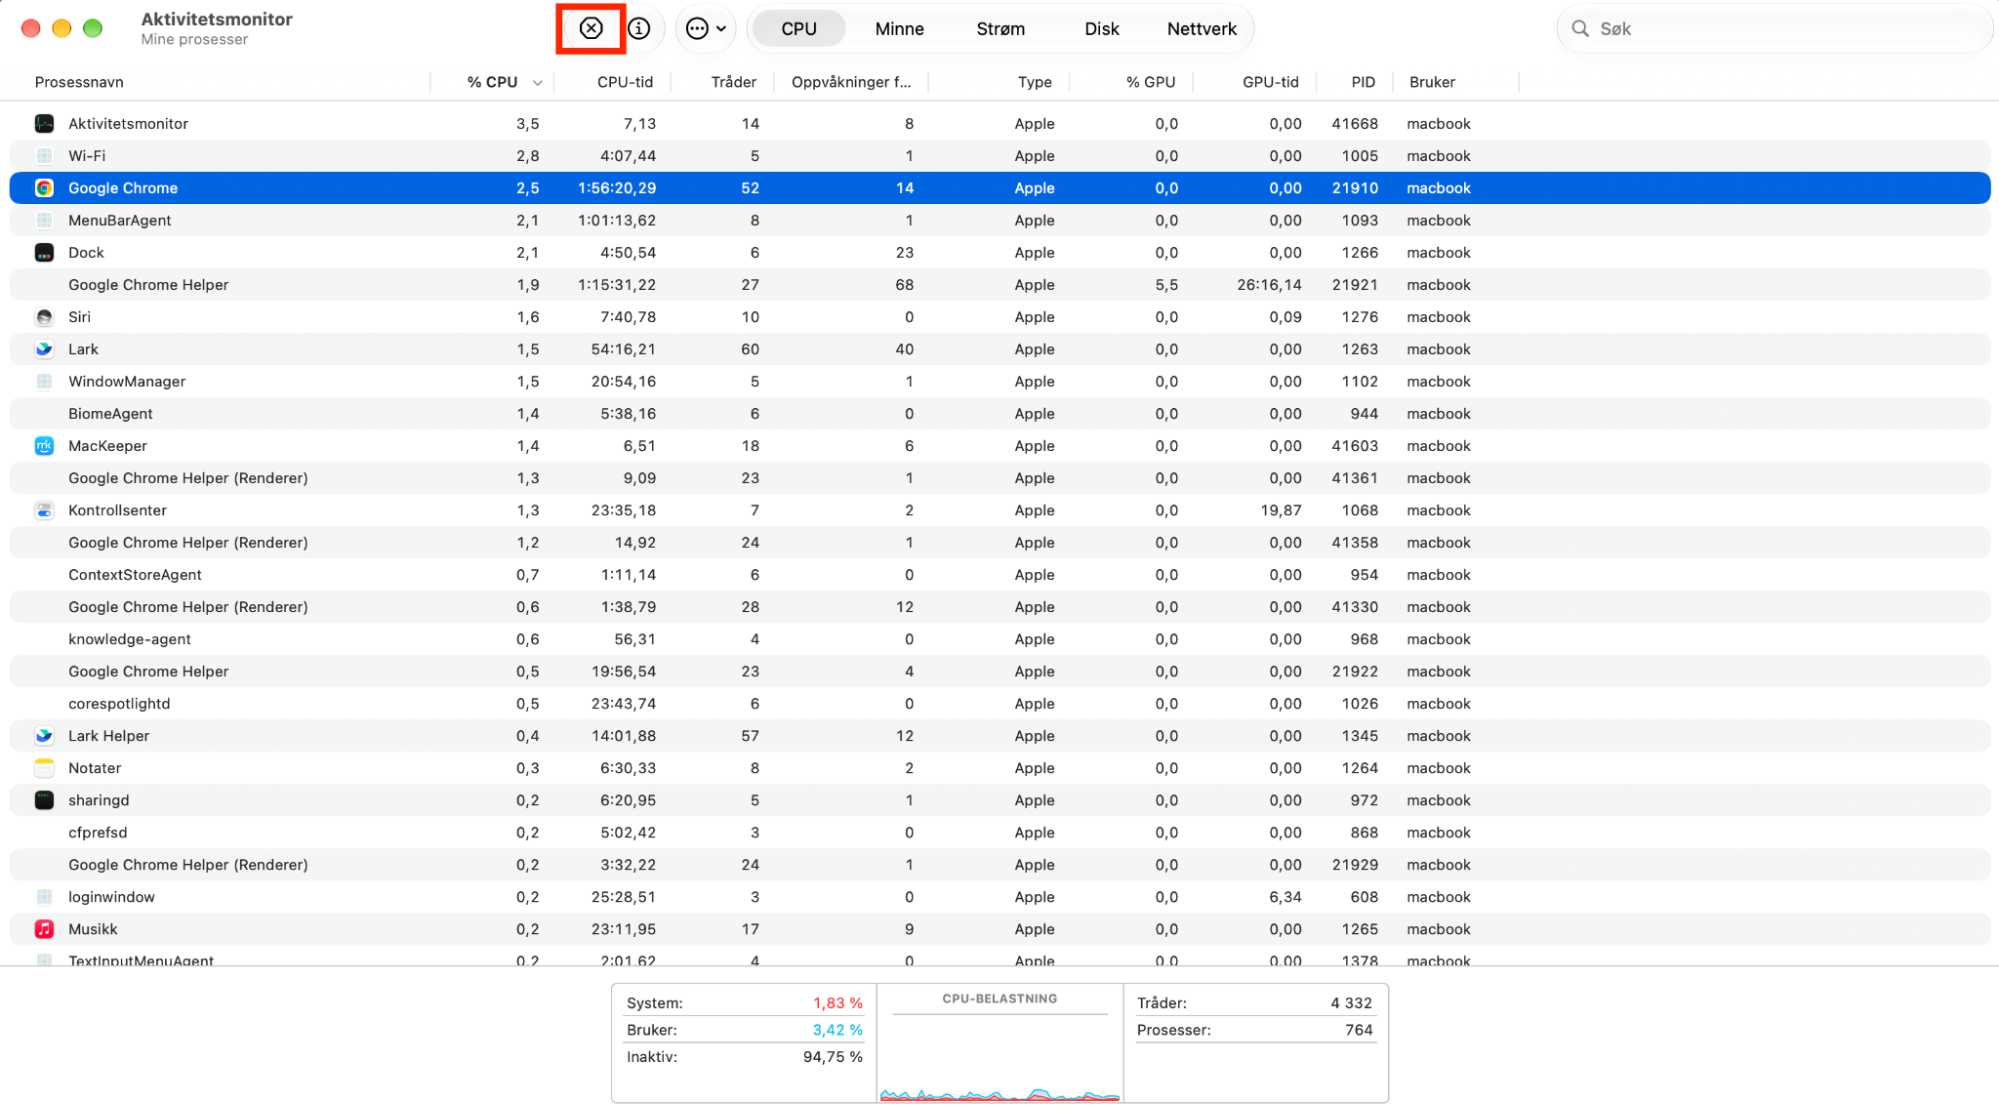The height and width of the screenshot is (1113, 1999).
Task: Select the MenuBarAgent process icon
Action: pos(44,220)
